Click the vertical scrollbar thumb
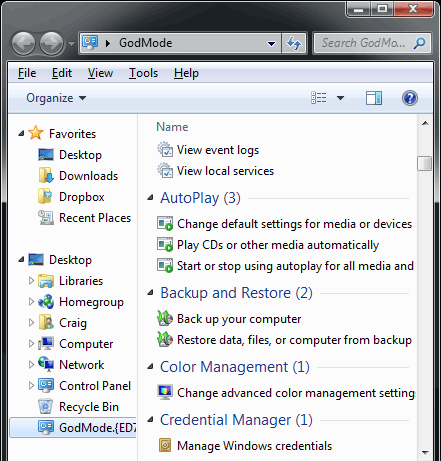Image resolution: width=441 pixels, height=461 pixels. point(425,163)
